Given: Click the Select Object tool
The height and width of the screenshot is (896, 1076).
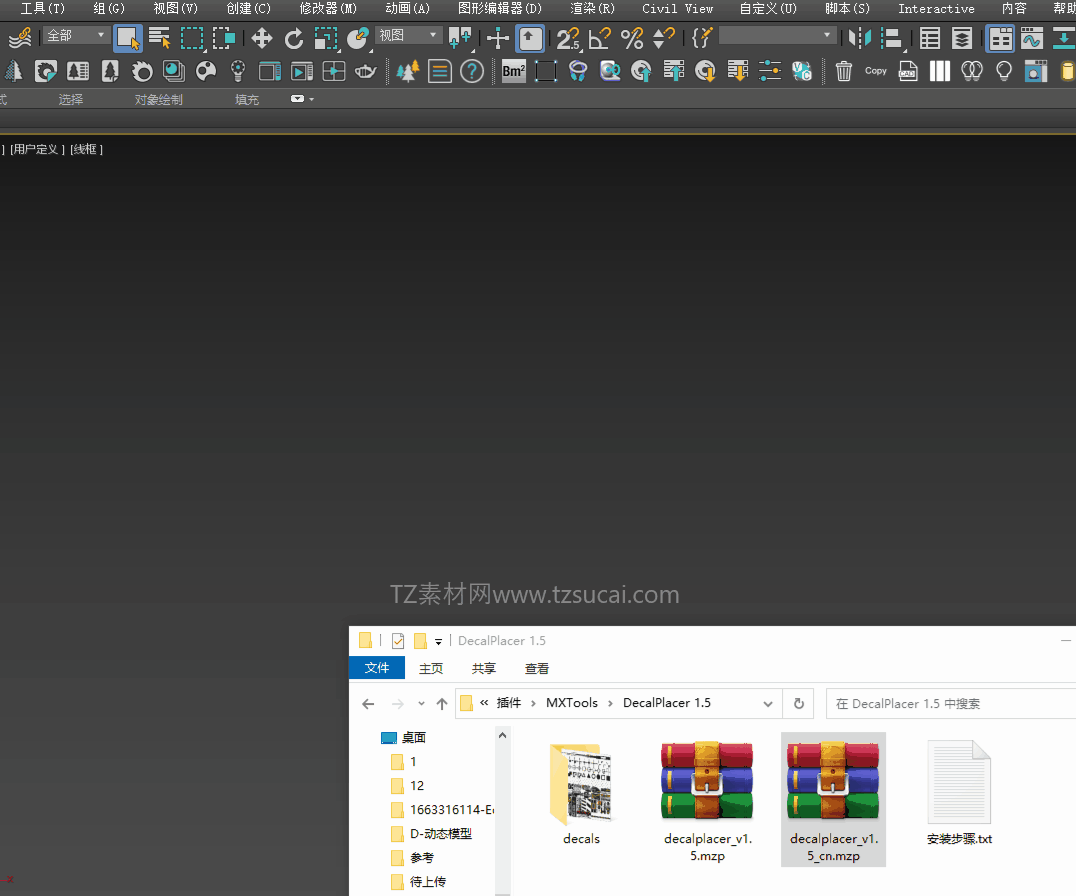Looking at the screenshot, I should coord(127,39).
